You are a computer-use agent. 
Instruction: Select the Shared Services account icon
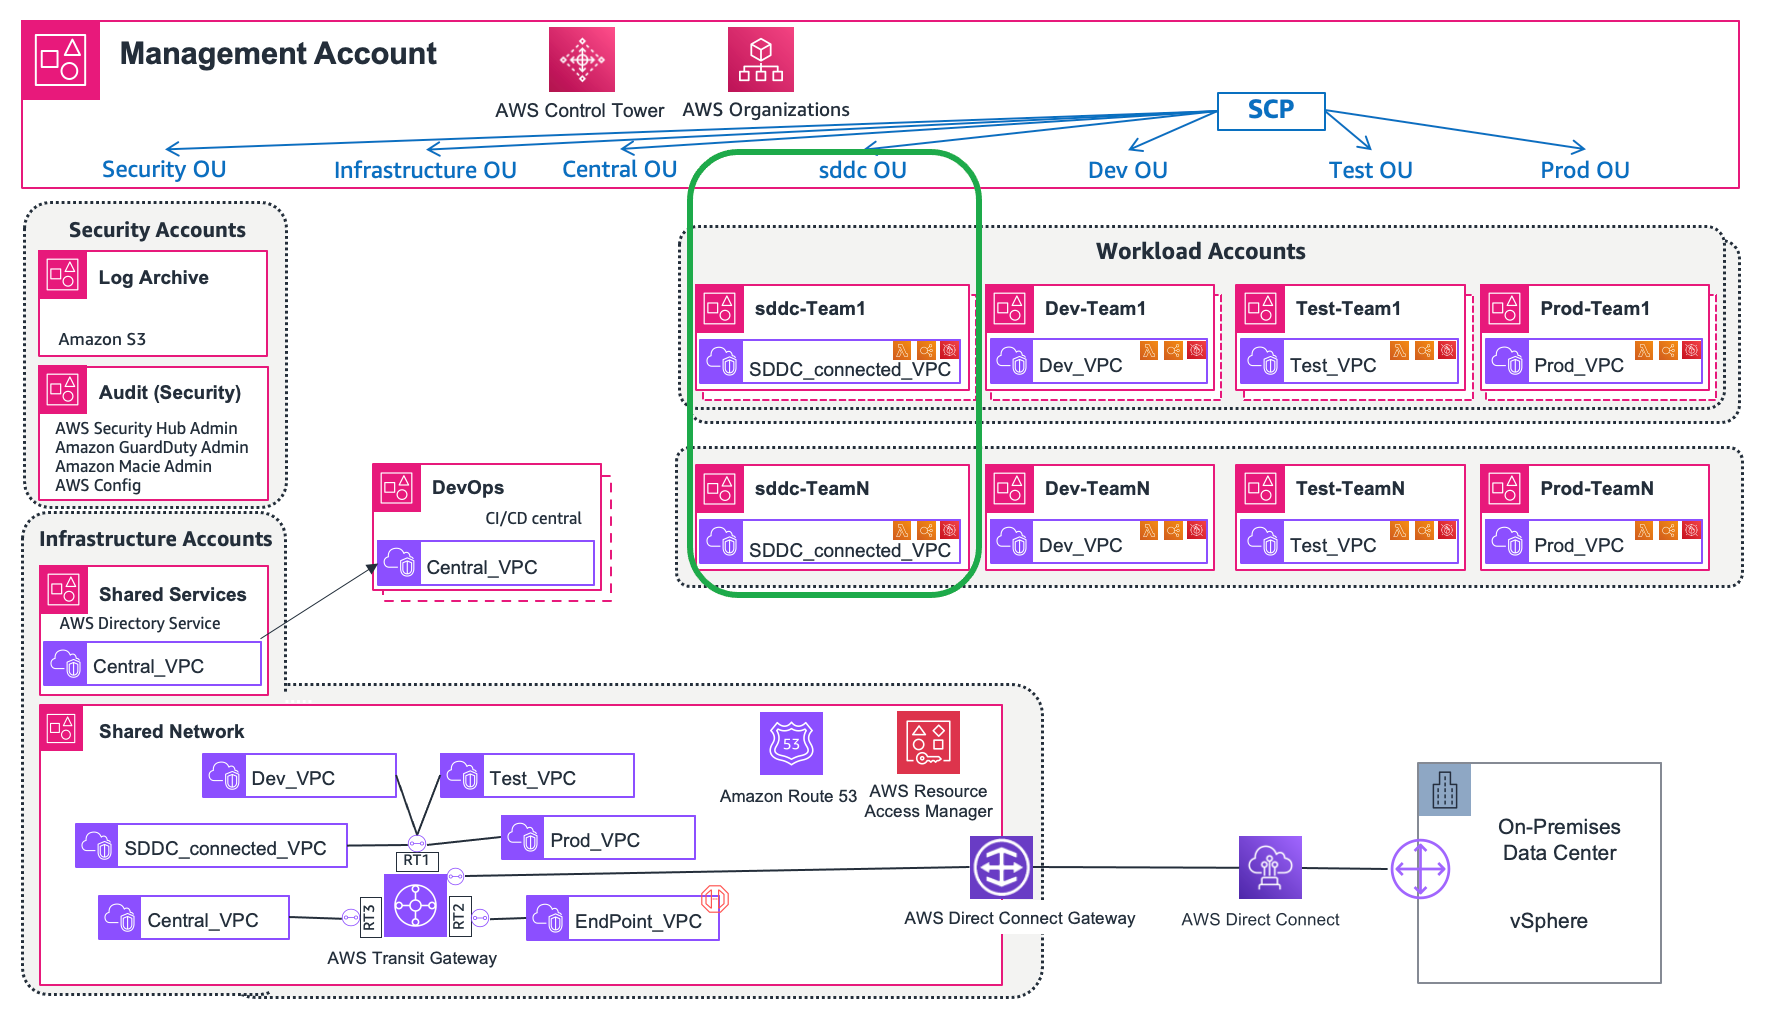pyautogui.click(x=63, y=591)
